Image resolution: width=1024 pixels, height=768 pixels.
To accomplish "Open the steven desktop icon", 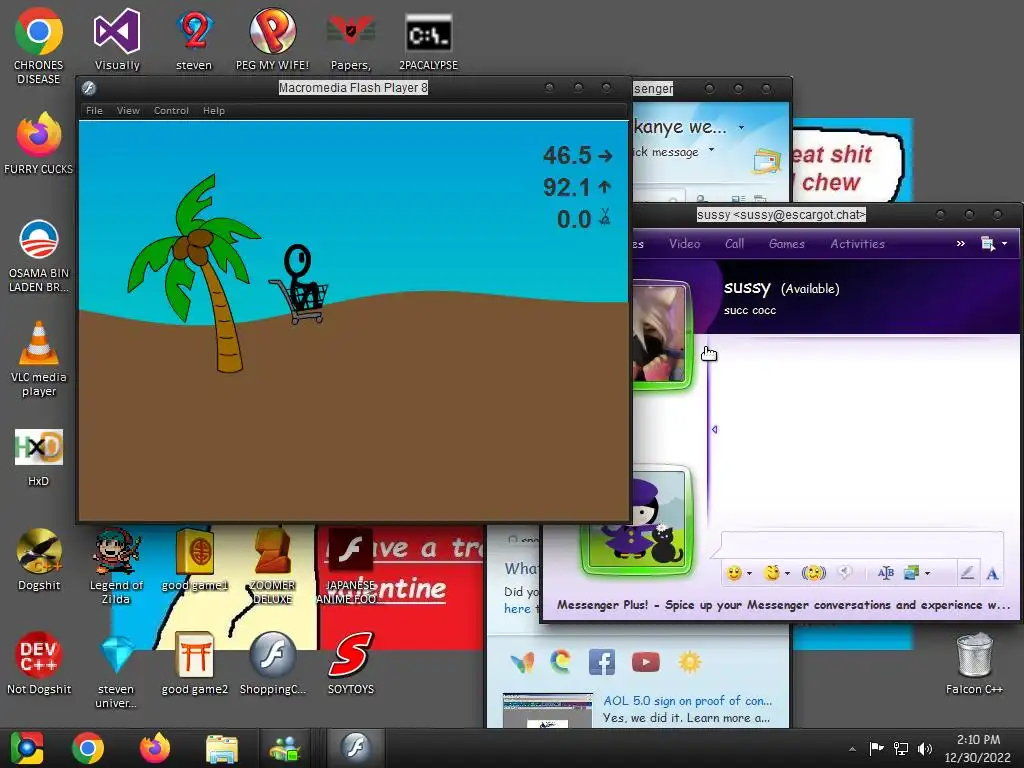I will (194, 39).
